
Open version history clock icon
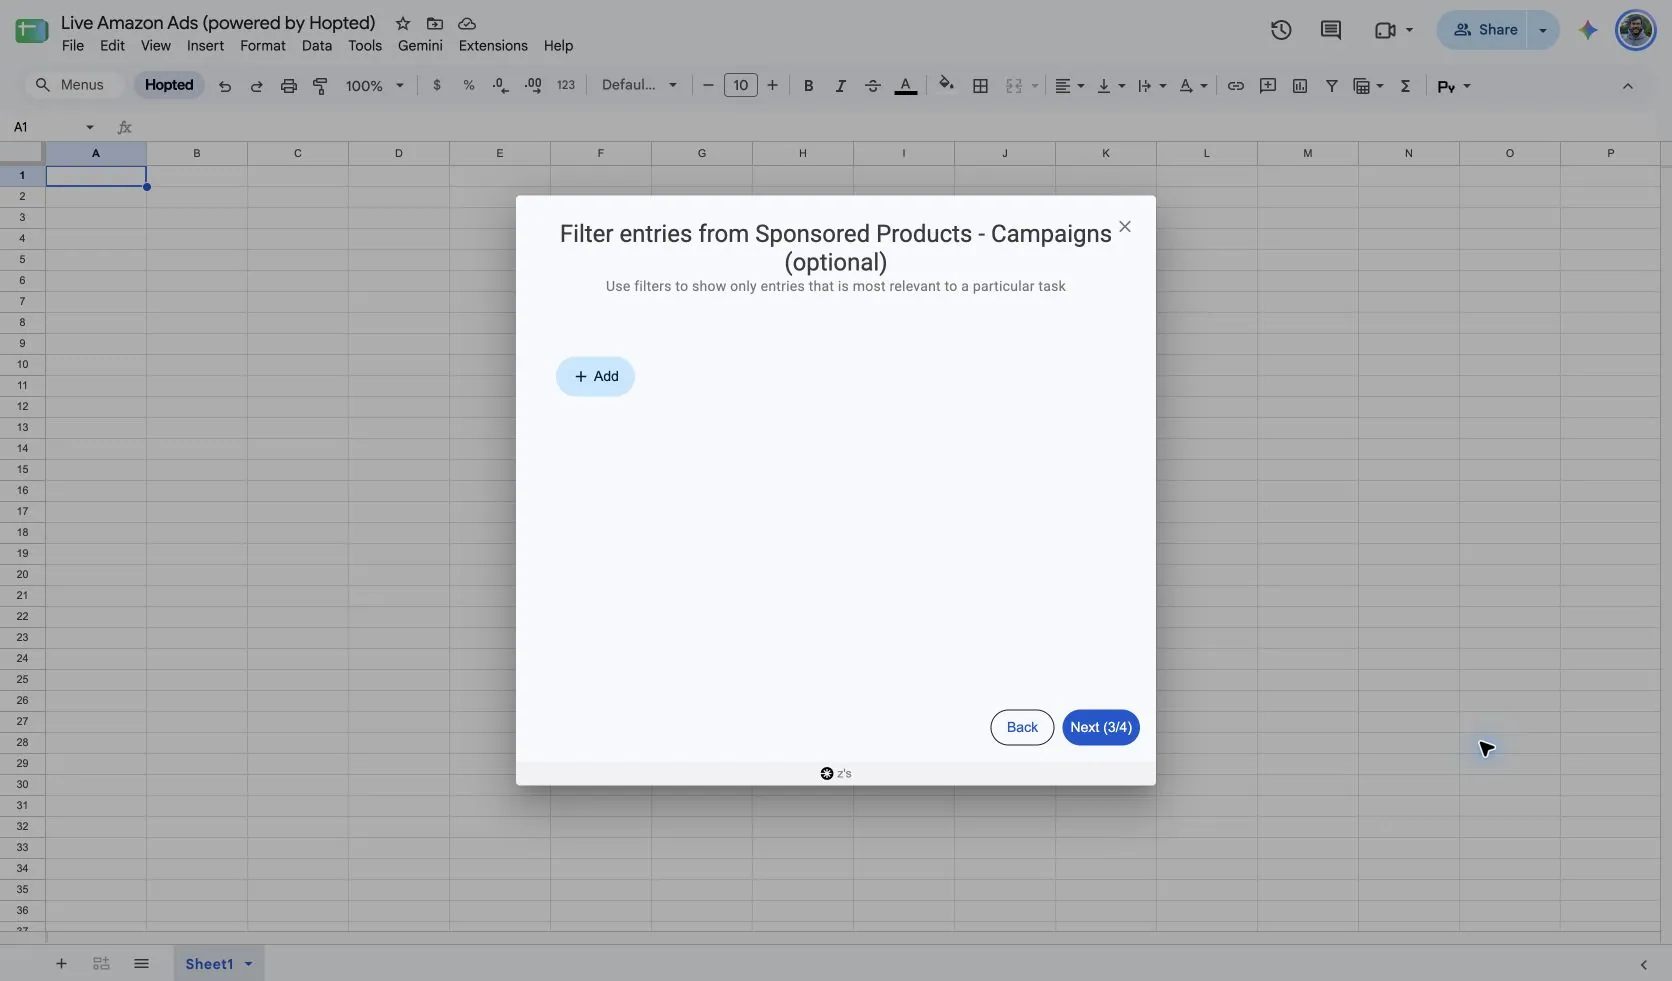point(1281,30)
